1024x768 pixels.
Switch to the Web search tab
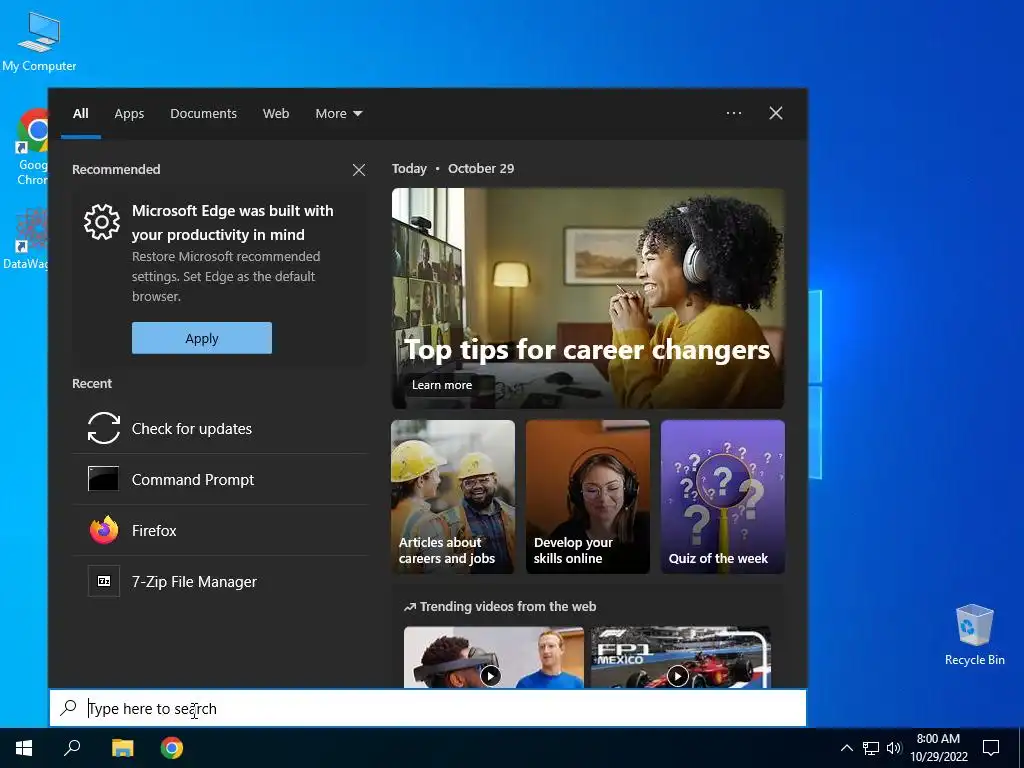point(276,114)
